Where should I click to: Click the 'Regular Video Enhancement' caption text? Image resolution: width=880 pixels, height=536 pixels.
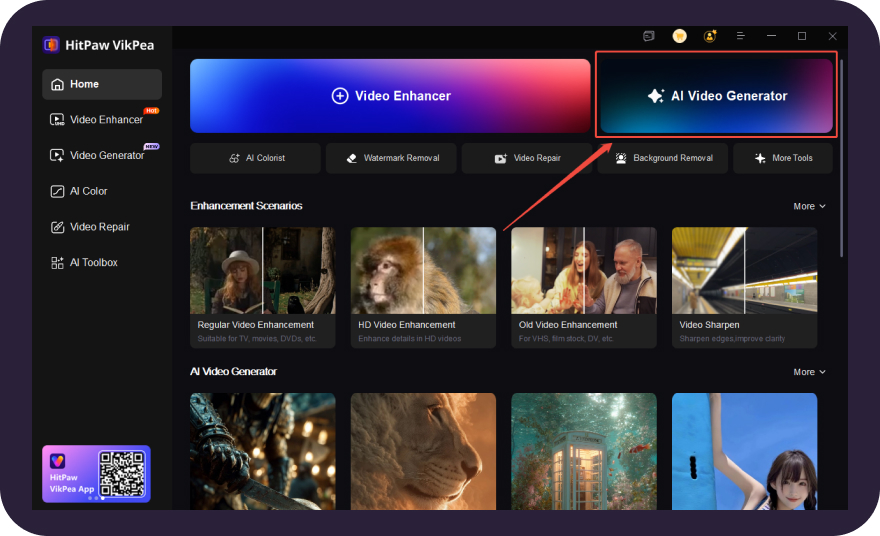255,325
